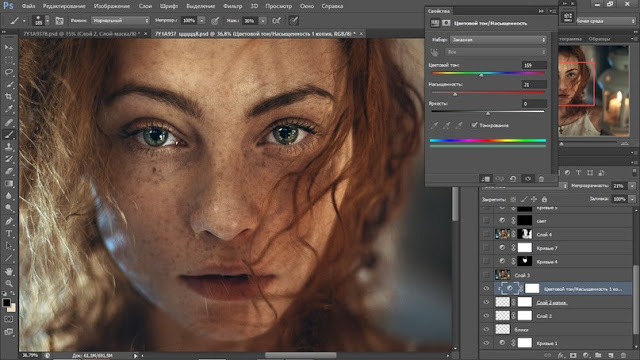Image resolution: width=640 pixels, height=360 pixels.
Task: Select the Healing Brush tool
Action: 9,122
